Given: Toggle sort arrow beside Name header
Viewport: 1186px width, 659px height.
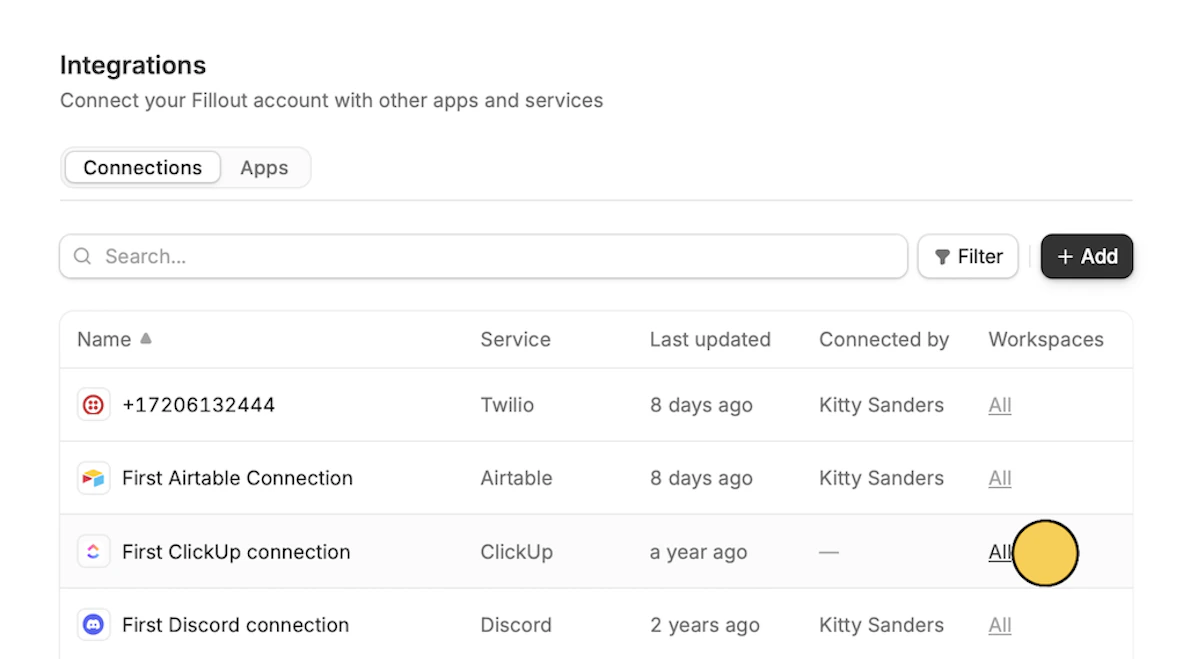Looking at the screenshot, I should 146,339.
